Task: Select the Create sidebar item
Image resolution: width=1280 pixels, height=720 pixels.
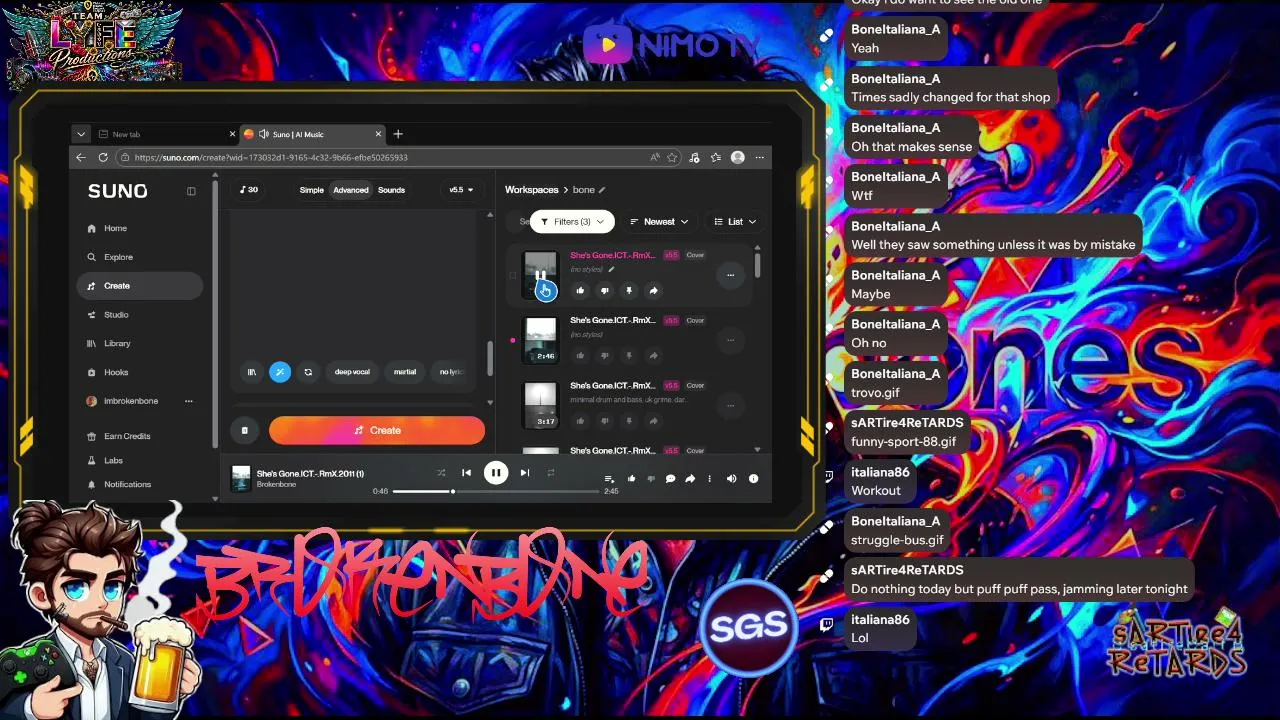Action: (x=140, y=286)
